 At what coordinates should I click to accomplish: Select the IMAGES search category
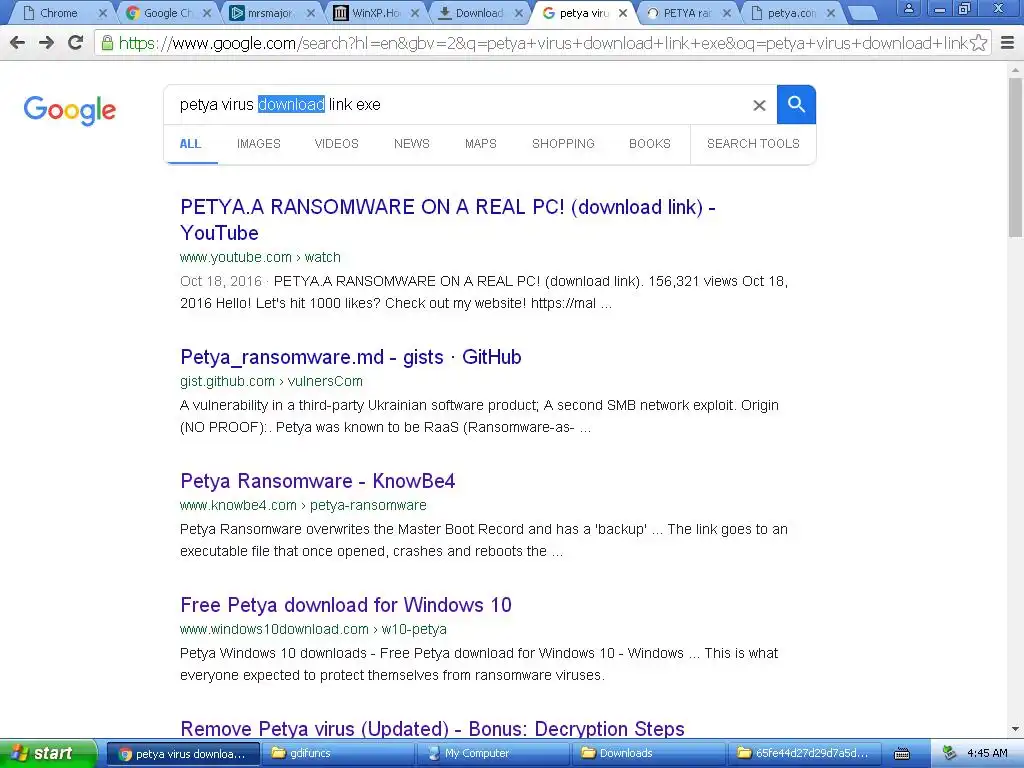[259, 144]
